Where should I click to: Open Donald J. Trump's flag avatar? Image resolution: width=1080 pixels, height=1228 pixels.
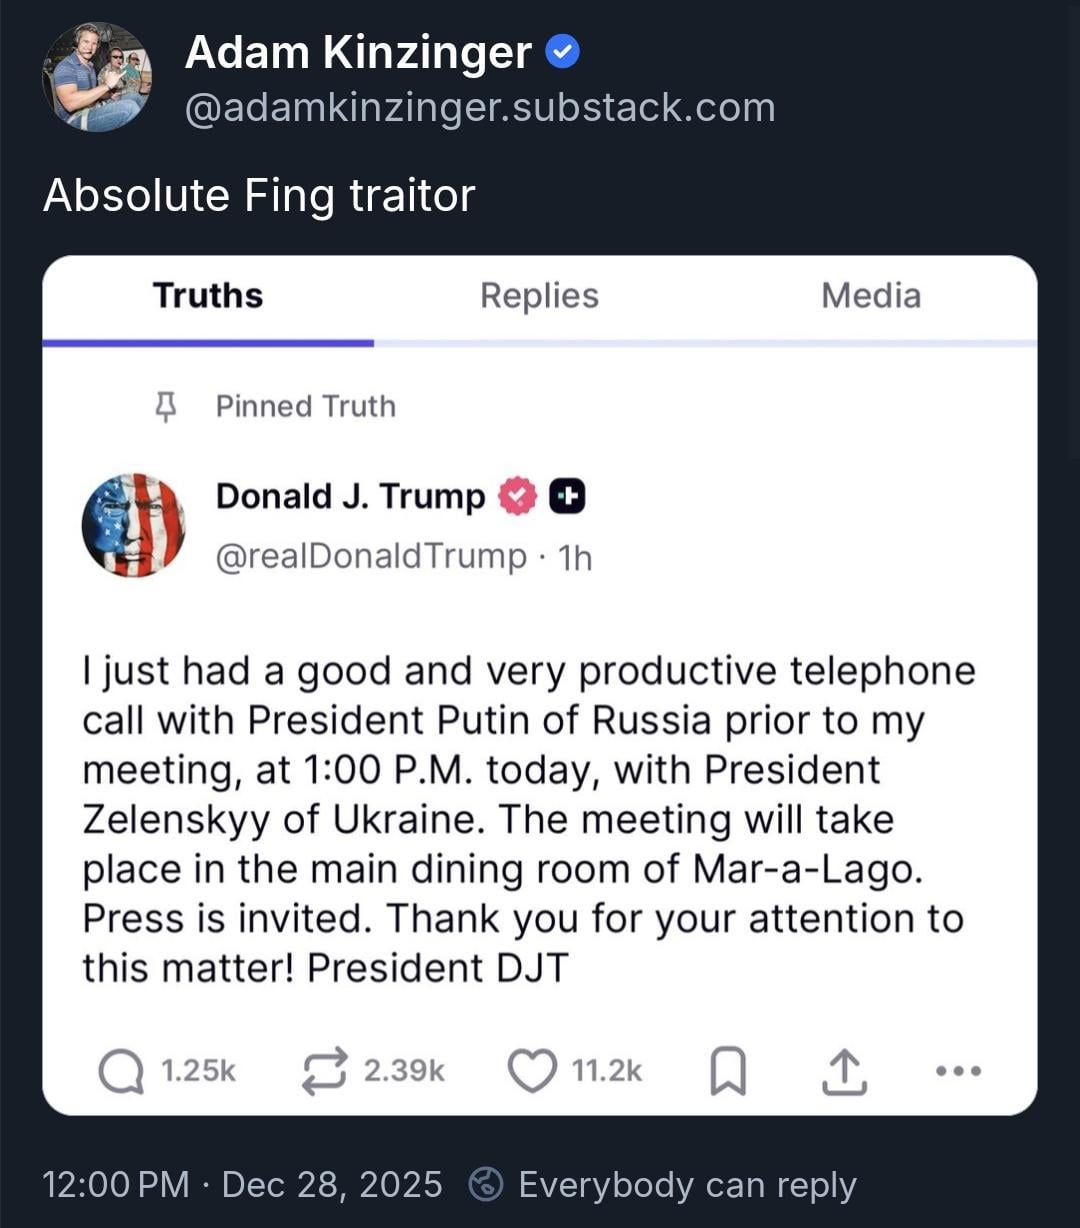point(133,526)
